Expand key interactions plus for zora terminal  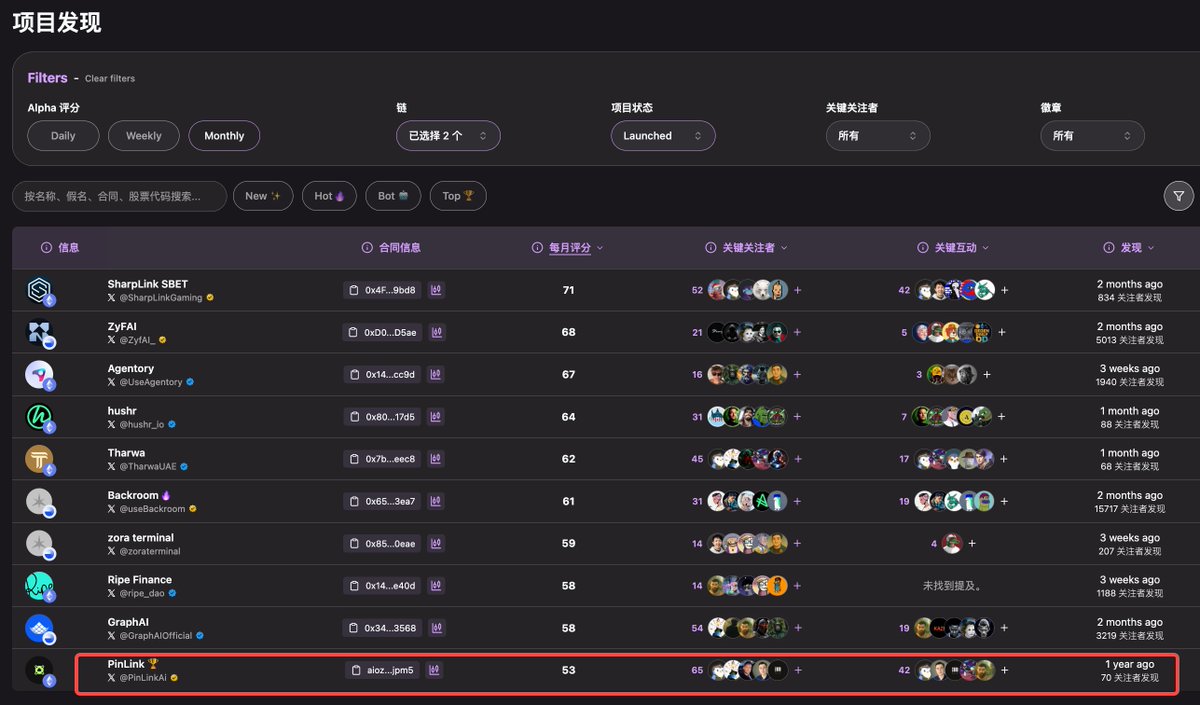pyautogui.click(x=971, y=544)
